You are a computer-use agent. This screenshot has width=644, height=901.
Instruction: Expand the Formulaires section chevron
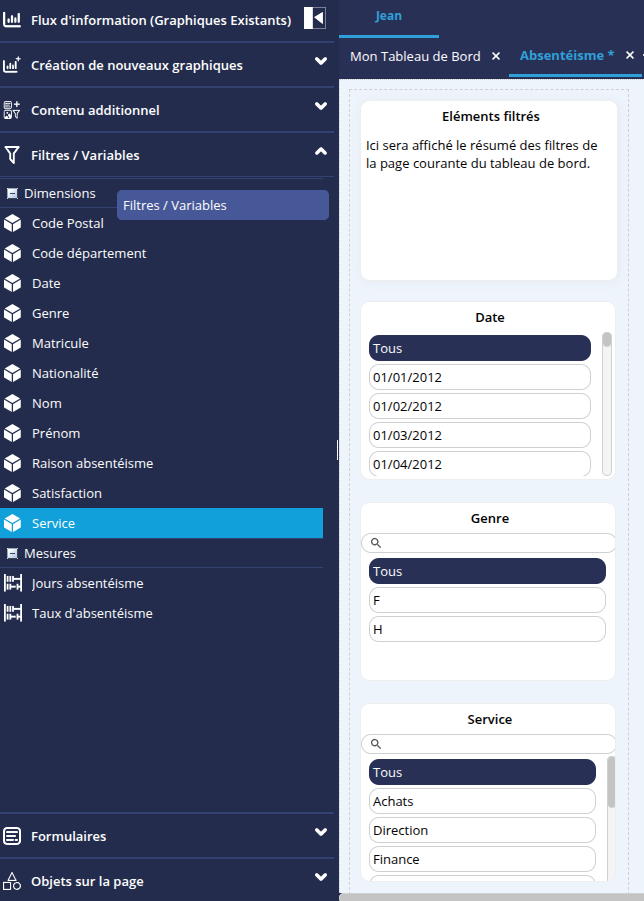(320, 832)
